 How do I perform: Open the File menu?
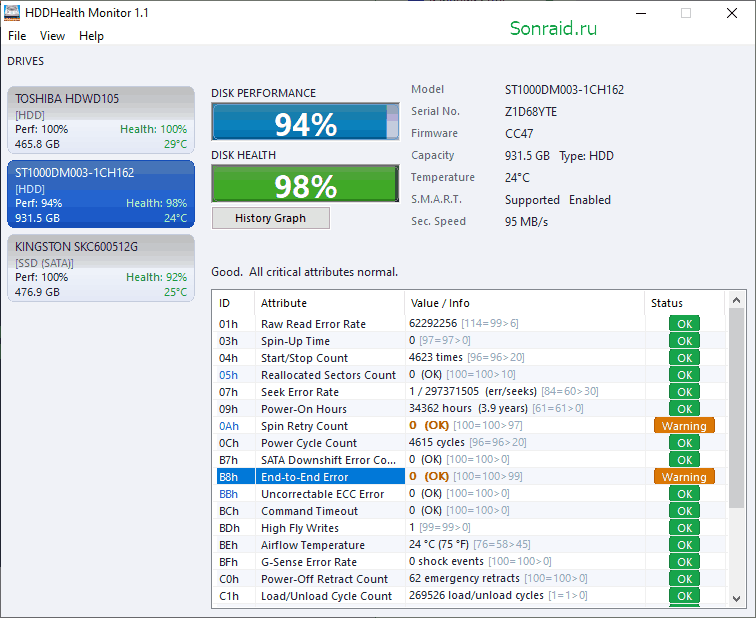click(17, 36)
